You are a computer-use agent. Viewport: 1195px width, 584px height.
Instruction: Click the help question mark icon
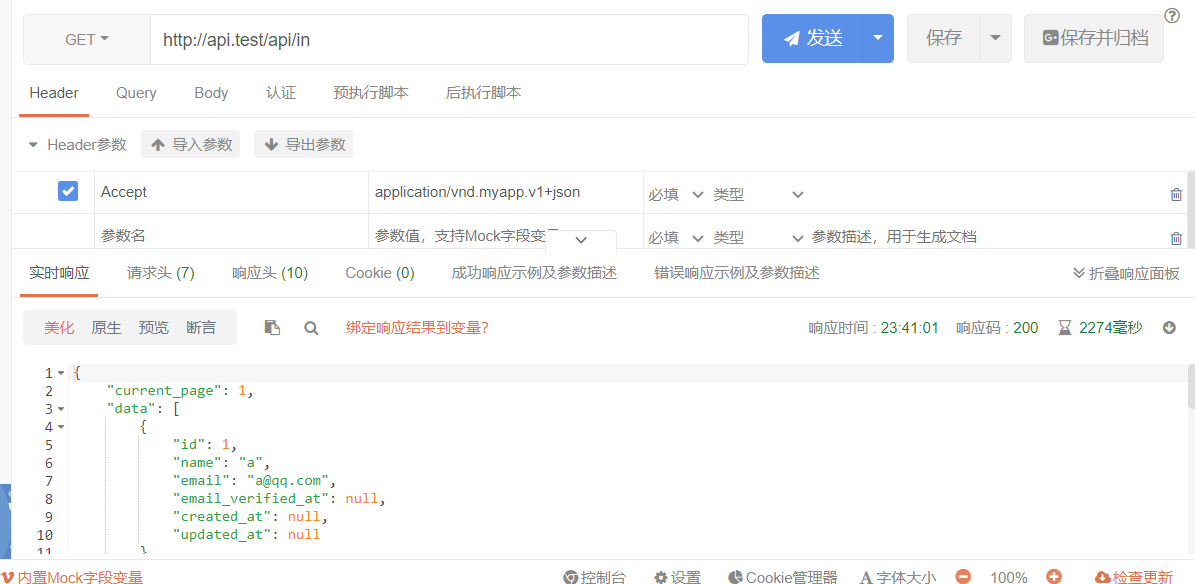[1172, 16]
